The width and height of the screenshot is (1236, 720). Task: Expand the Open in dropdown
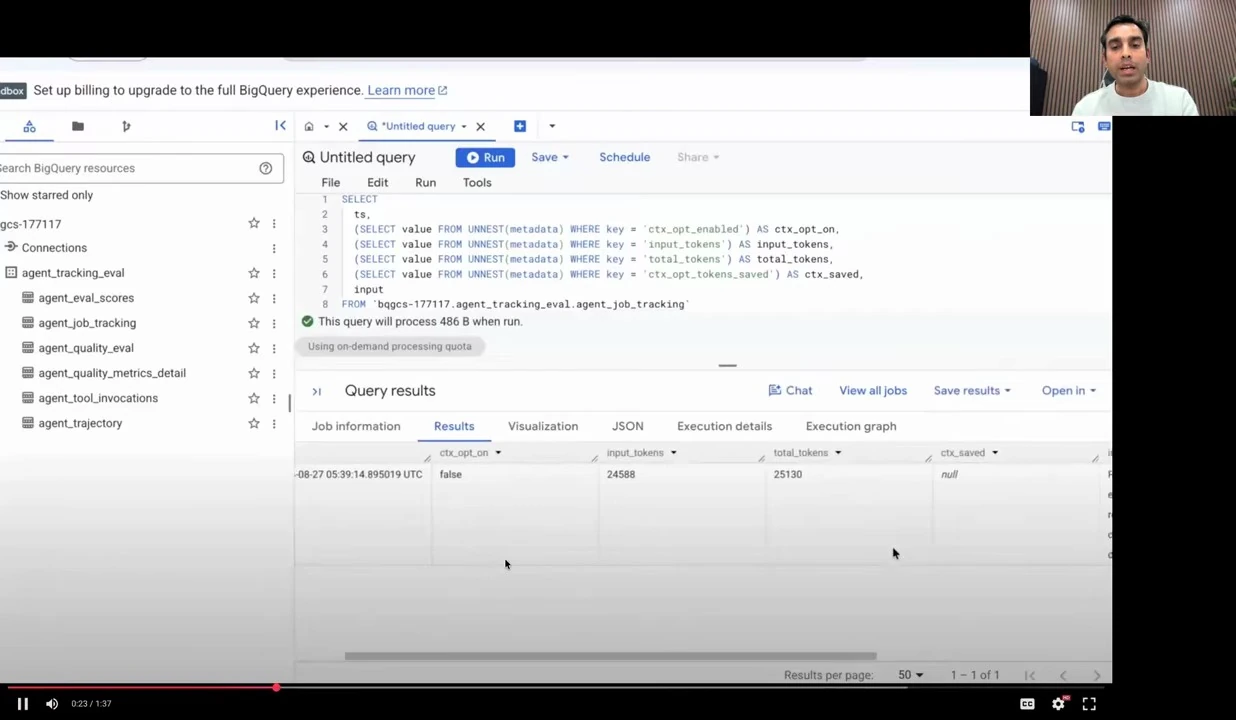[x=1069, y=391]
